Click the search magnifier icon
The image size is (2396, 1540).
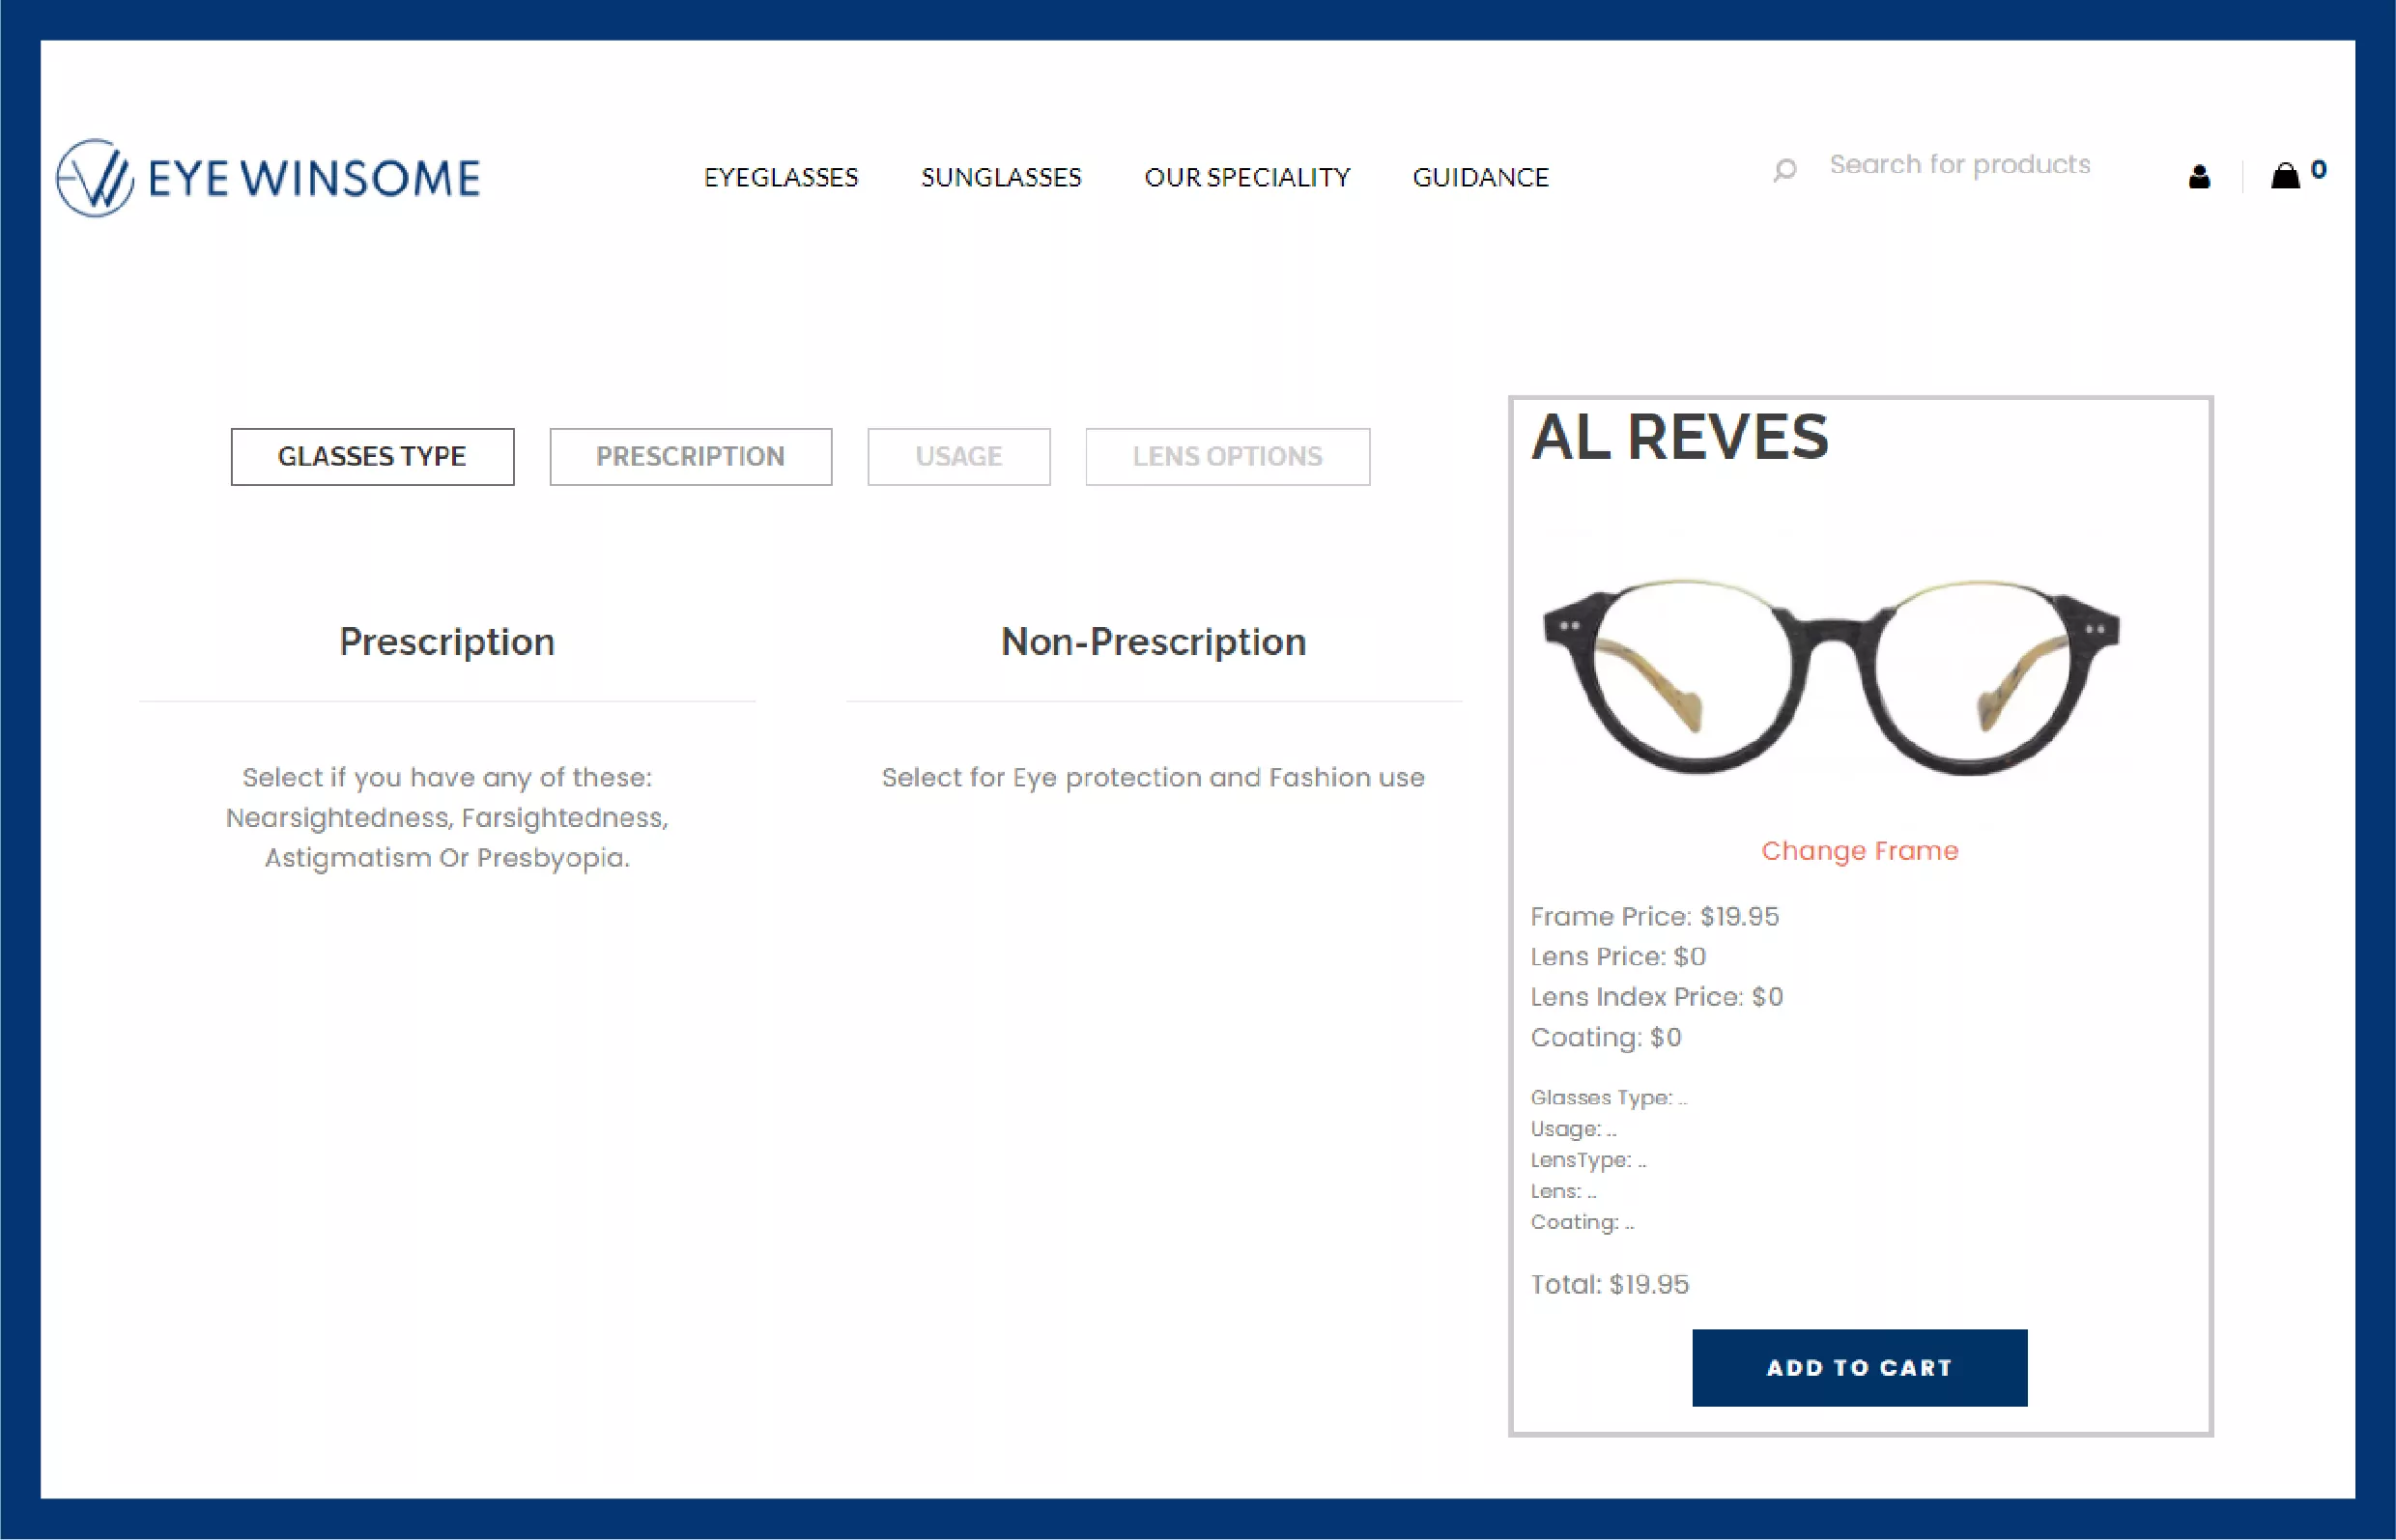[1784, 170]
